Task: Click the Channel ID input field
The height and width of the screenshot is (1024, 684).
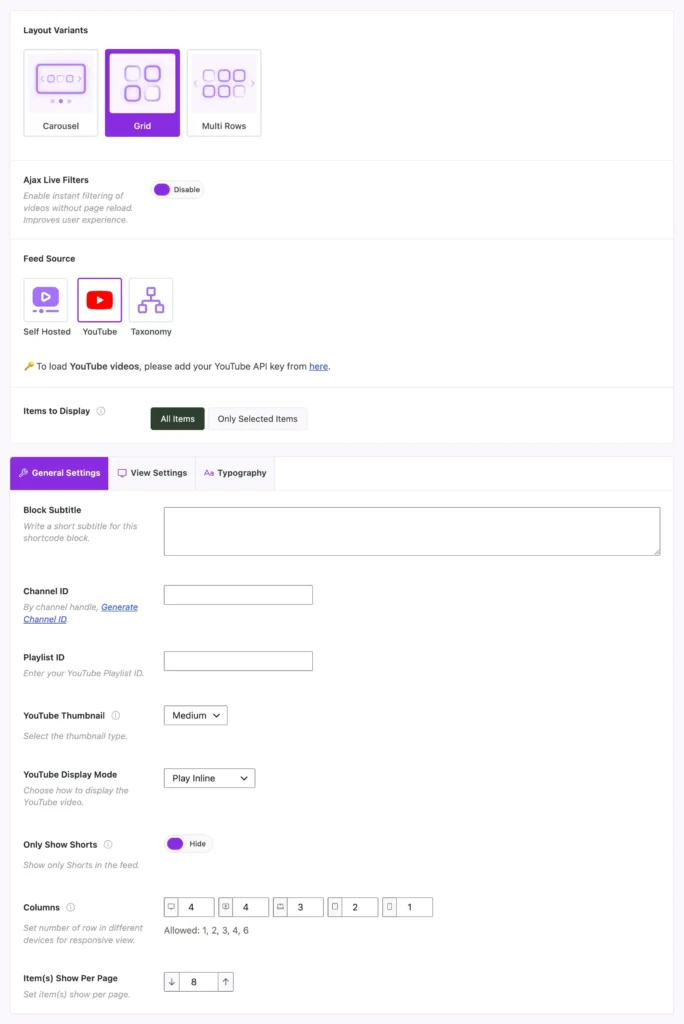Action: coord(238,594)
